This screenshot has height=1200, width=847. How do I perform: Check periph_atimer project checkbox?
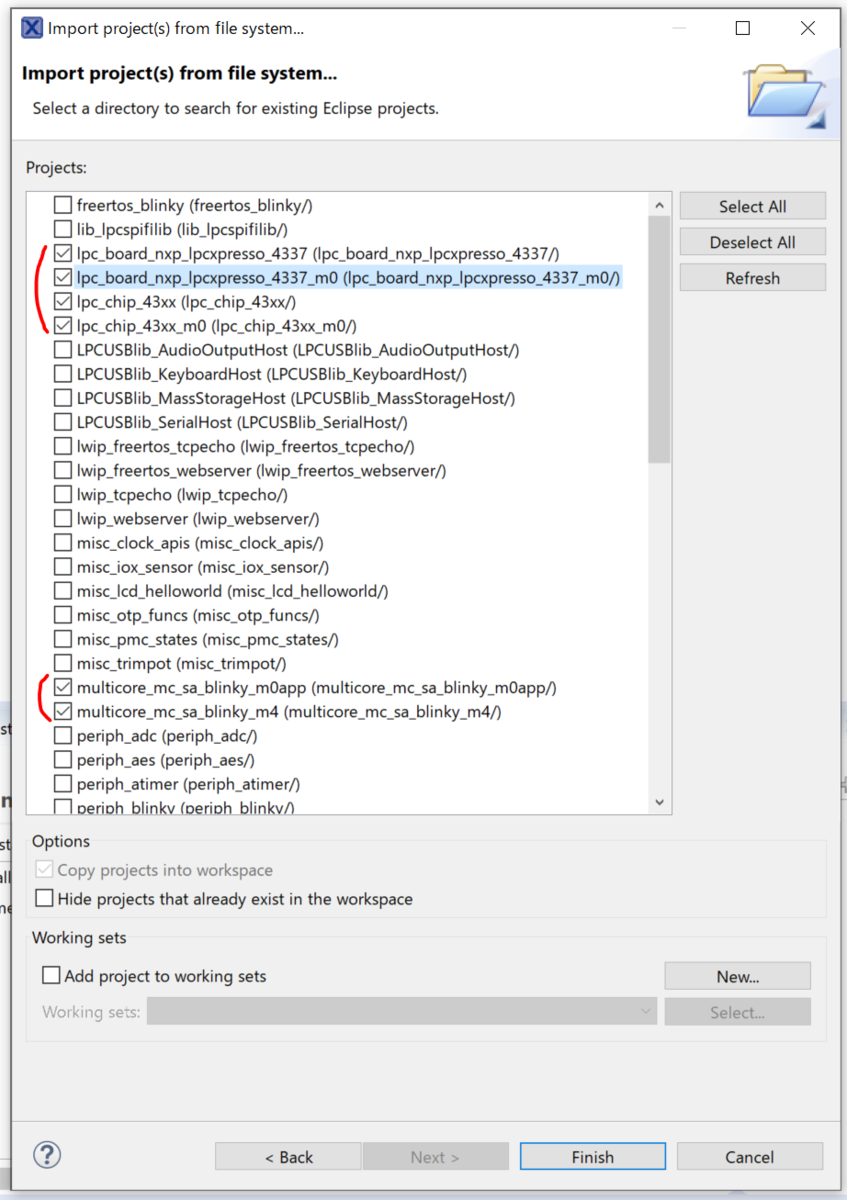(x=63, y=784)
